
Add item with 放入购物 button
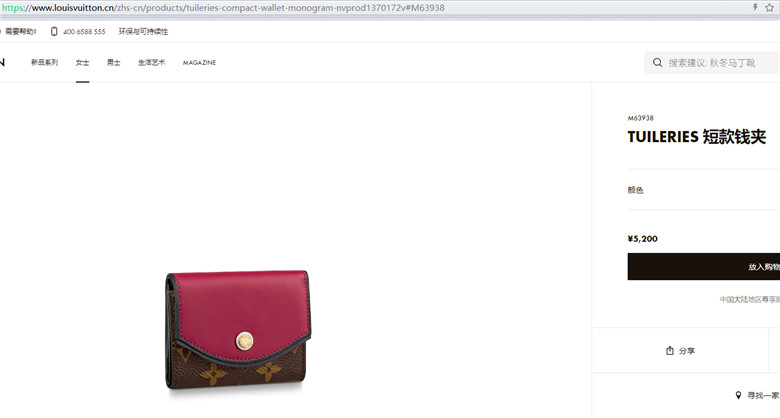[x=703, y=267]
